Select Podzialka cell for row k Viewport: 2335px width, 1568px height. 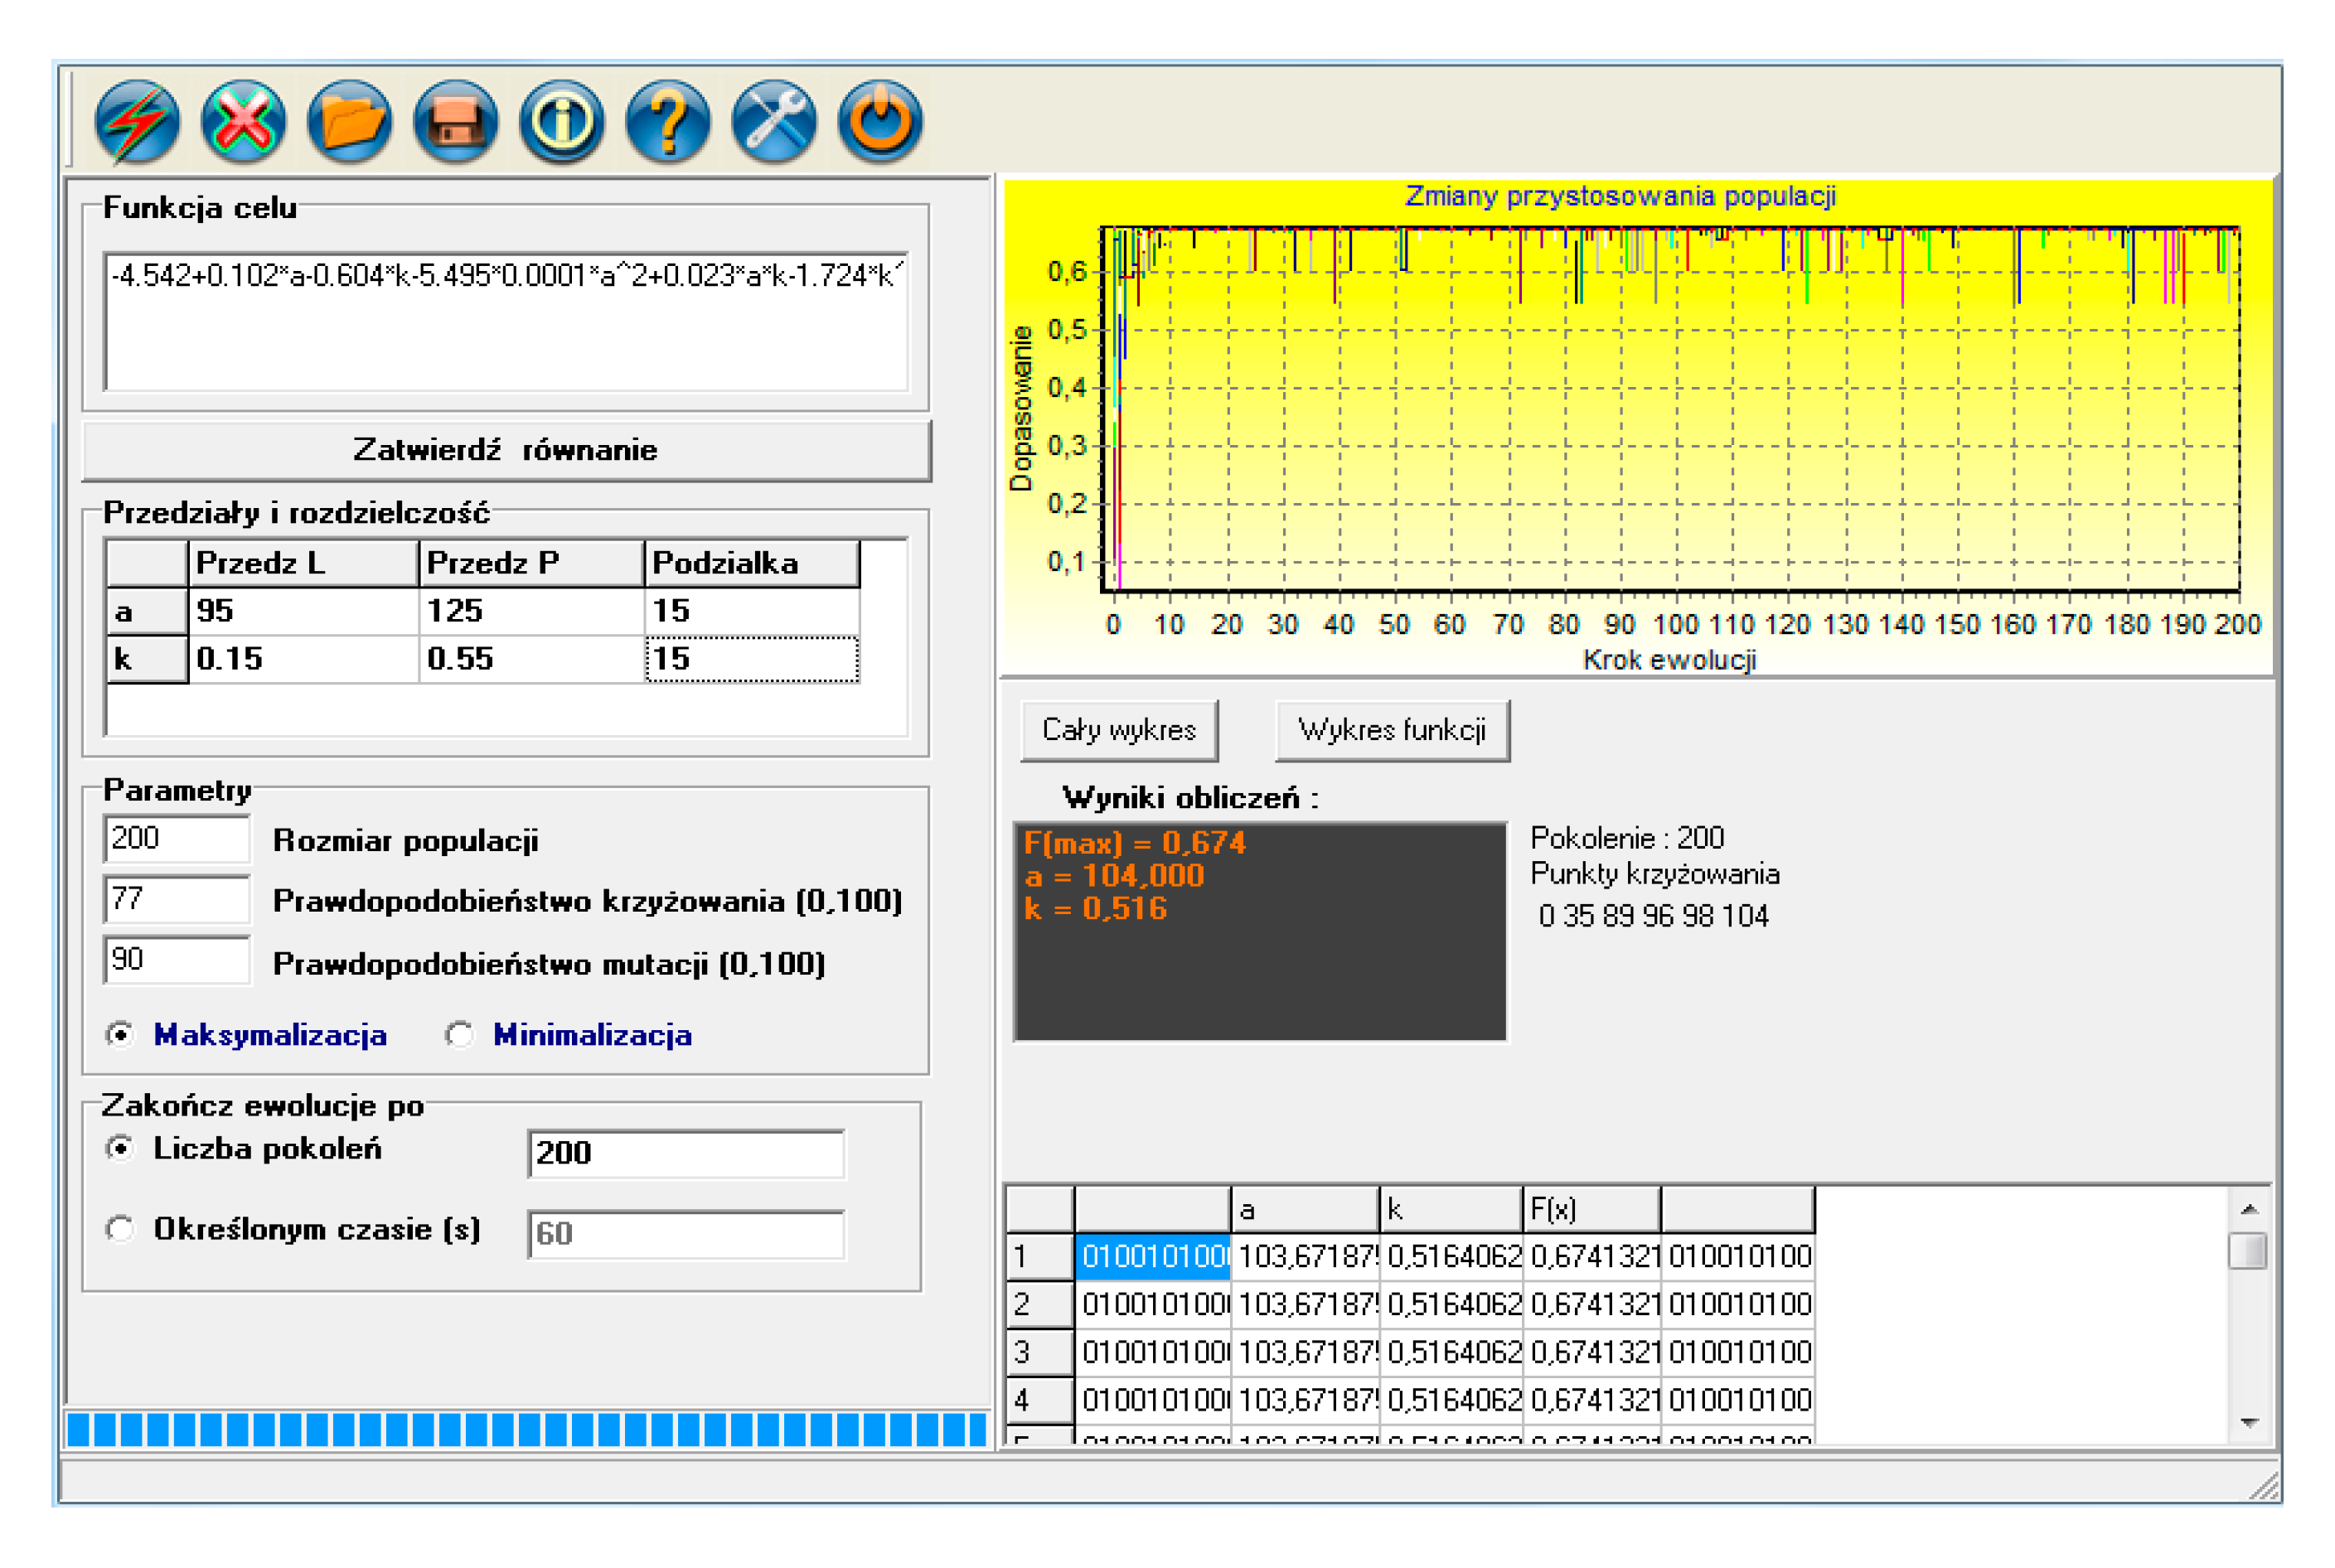click(x=752, y=659)
